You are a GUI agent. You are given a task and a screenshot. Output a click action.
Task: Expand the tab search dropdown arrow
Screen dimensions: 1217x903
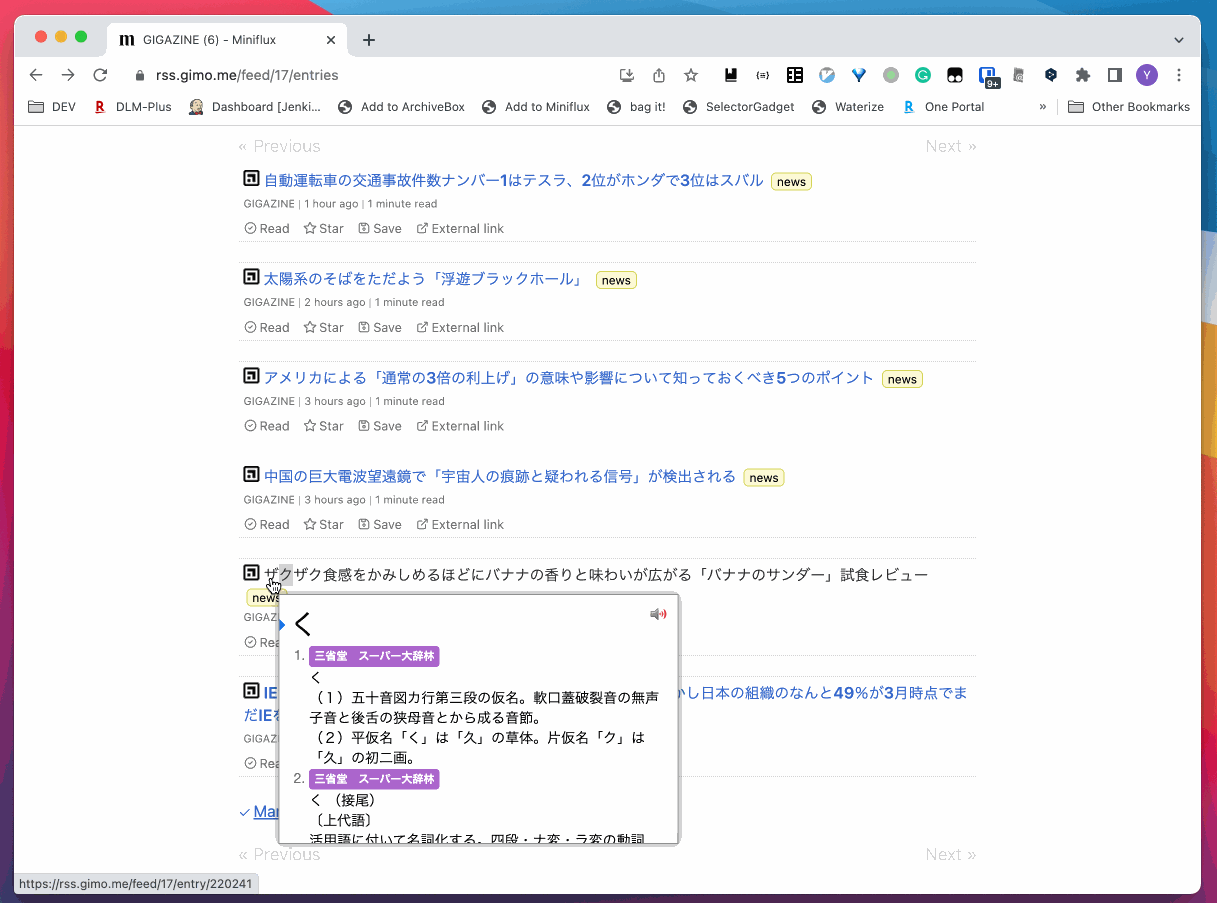coord(1178,40)
